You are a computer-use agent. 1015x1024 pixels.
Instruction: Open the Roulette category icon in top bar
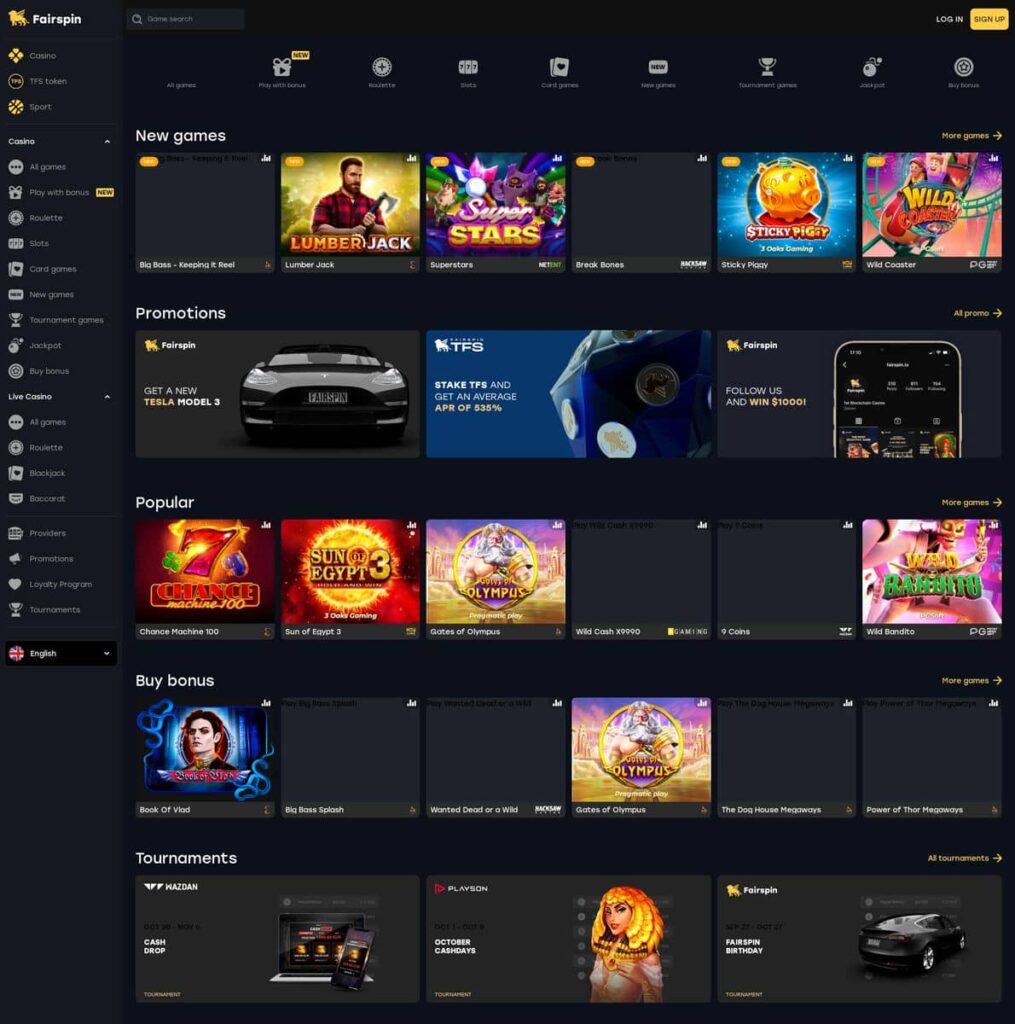381,67
